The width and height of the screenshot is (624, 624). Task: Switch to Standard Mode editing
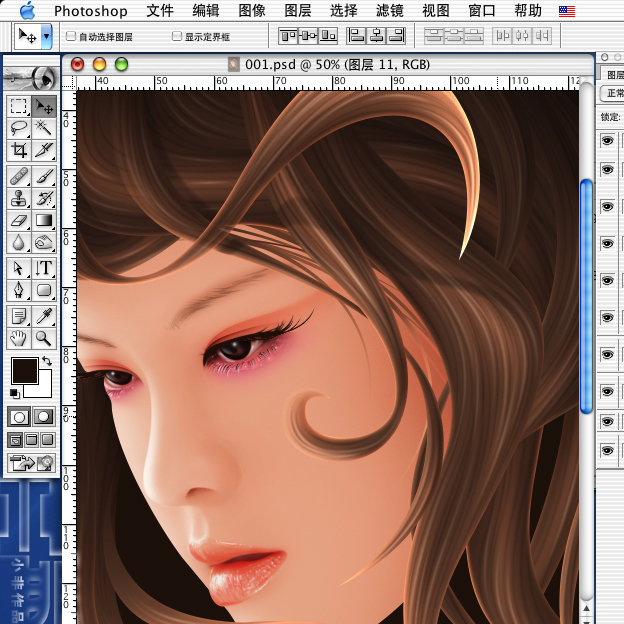(x=19, y=417)
